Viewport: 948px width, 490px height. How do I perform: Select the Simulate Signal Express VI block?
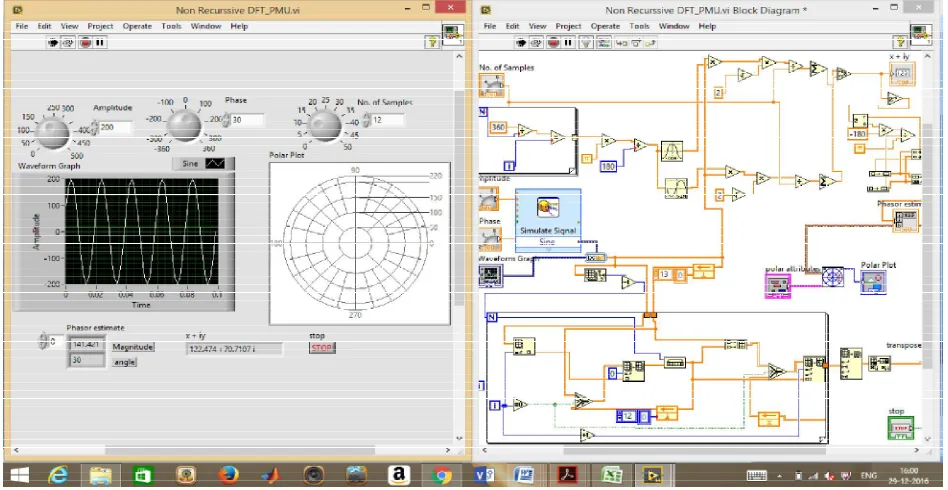pyautogui.click(x=548, y=220)
